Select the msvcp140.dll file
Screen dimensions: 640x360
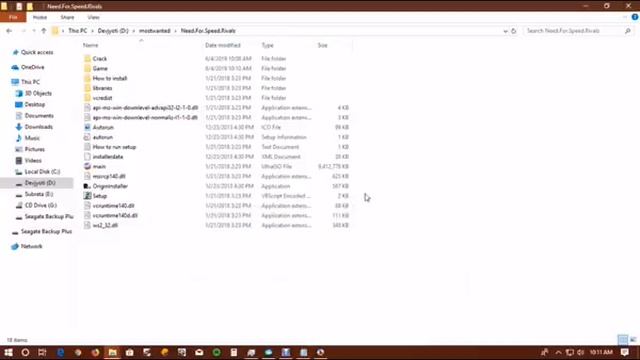tap(109, 176)
